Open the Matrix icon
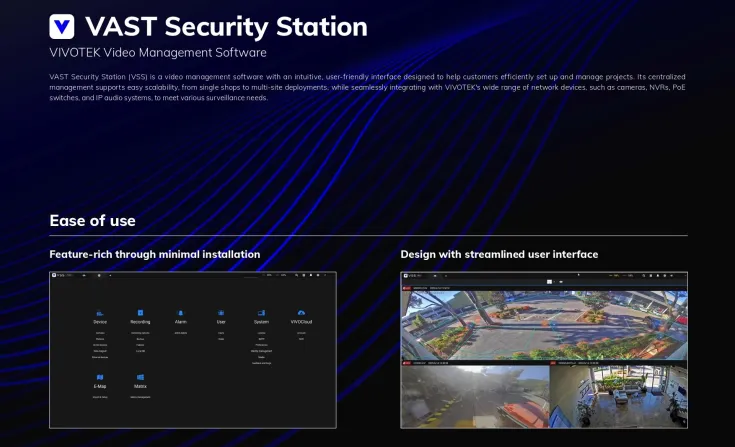Screen dimensions: 735x447 point(140,377)
